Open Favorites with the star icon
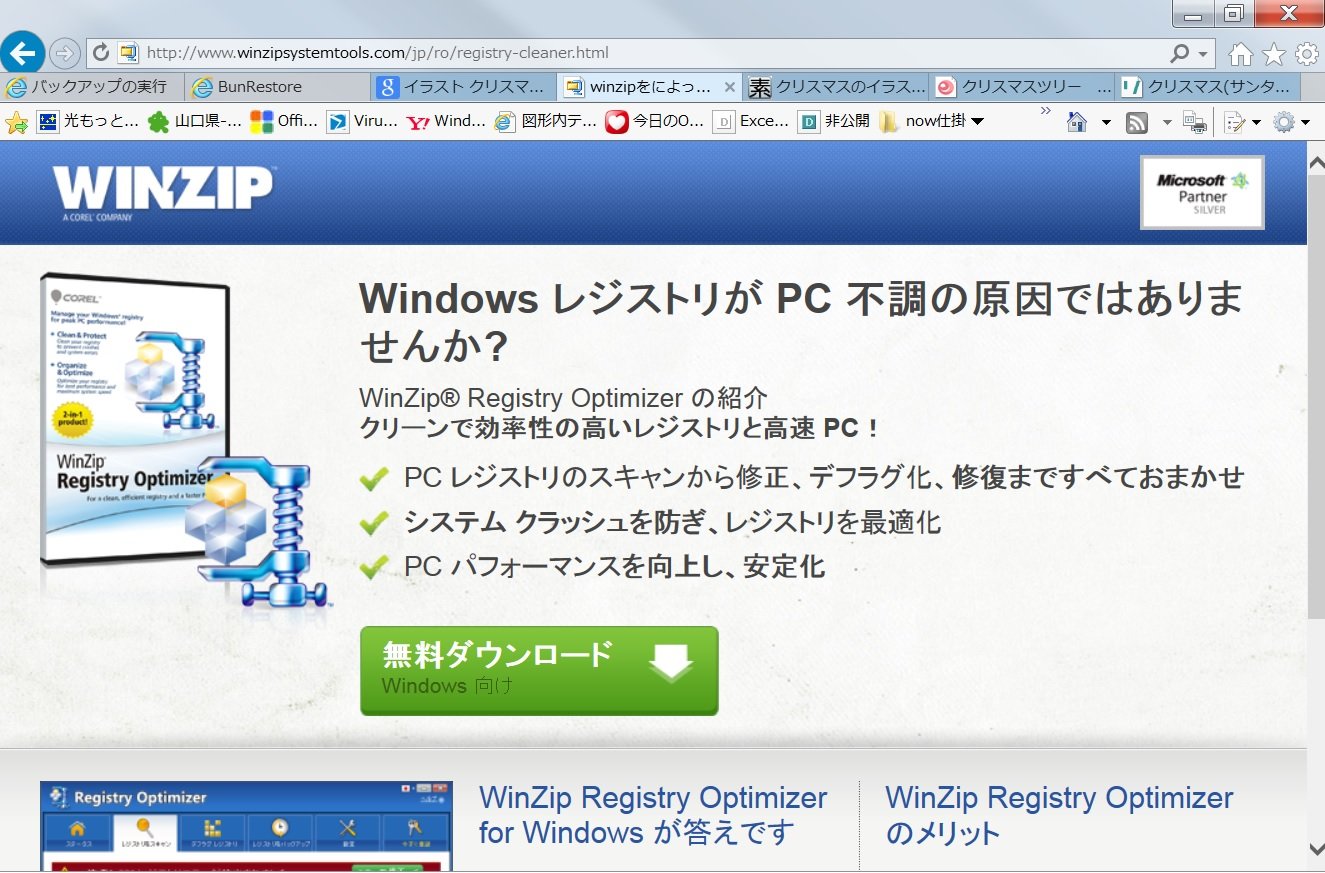The height and width of the screenshot is (873, 1325). point(1274,54)
